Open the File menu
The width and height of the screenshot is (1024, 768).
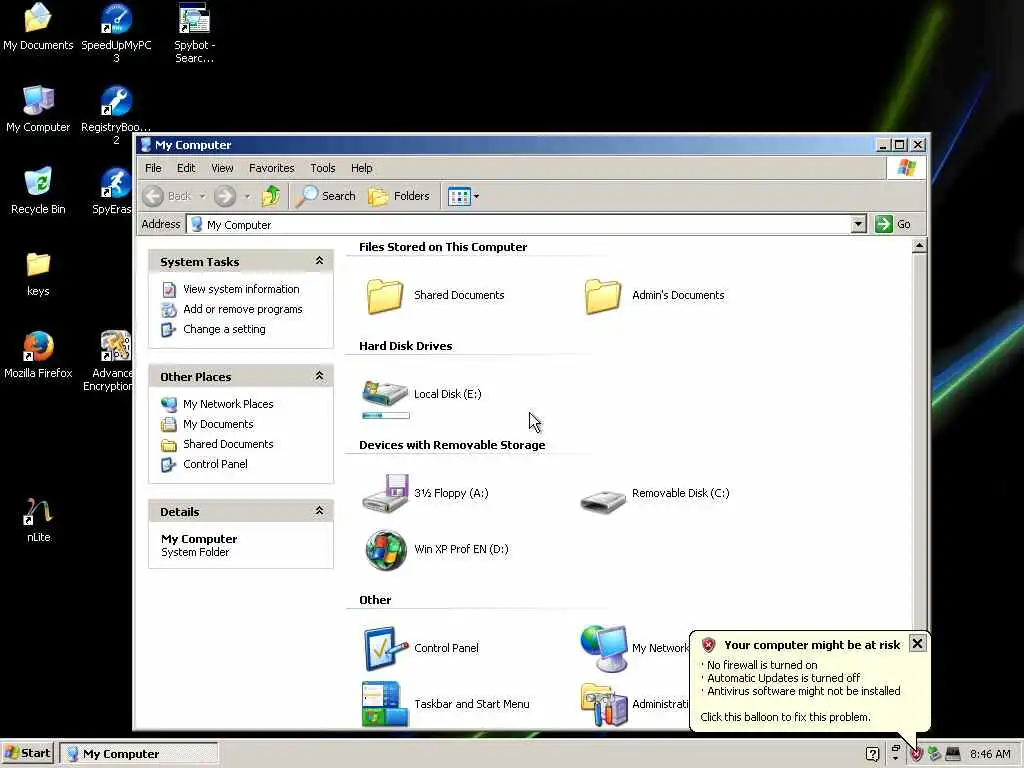(x=153, y=168)
